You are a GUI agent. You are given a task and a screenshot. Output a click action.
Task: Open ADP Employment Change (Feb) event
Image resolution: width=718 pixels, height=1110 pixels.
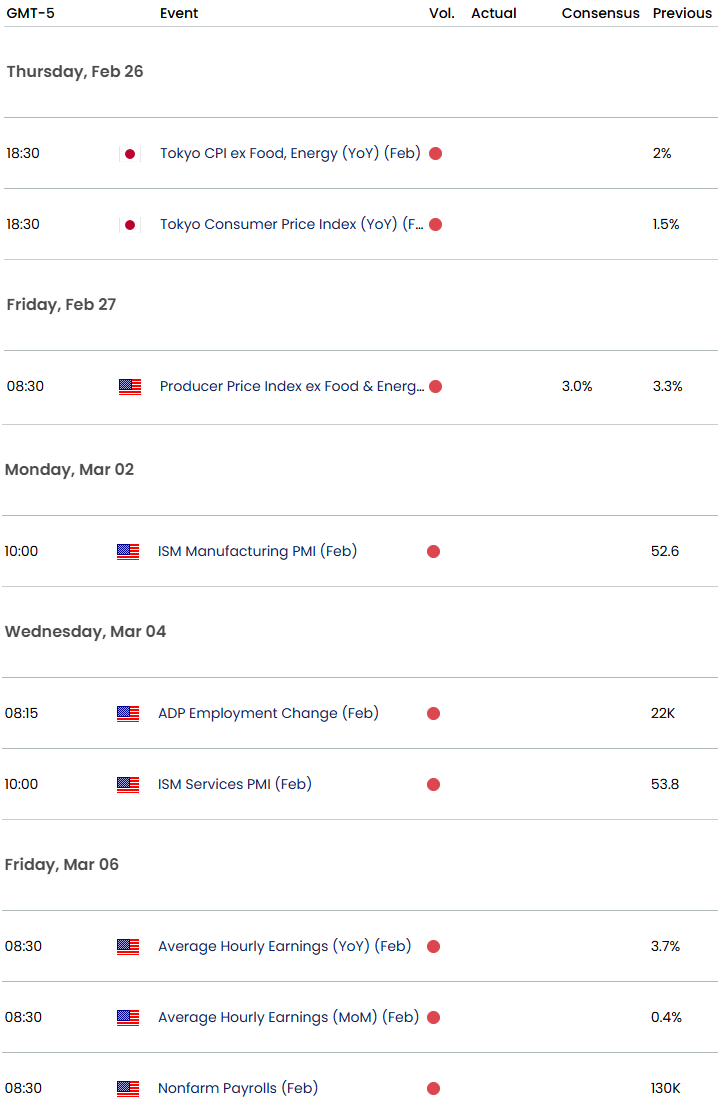pyautogui.click(x=268, y=714)
